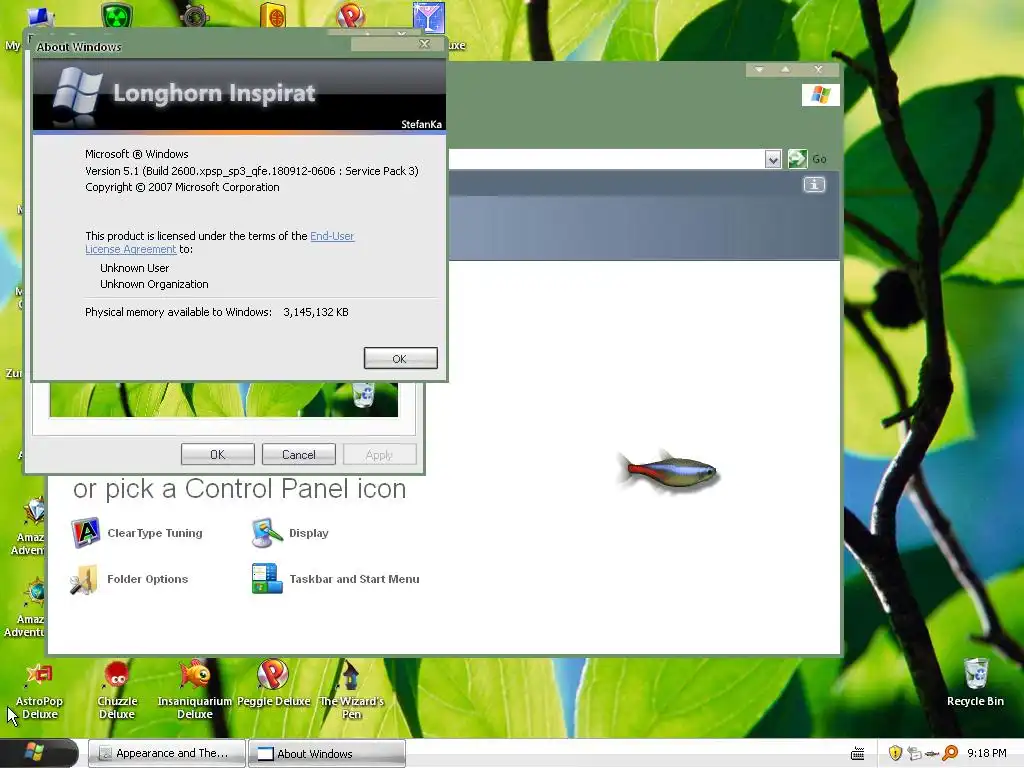Select the Recycle Bin desktop icon
This screenshot has width=1024, height=768.
(x=975, y=683)
